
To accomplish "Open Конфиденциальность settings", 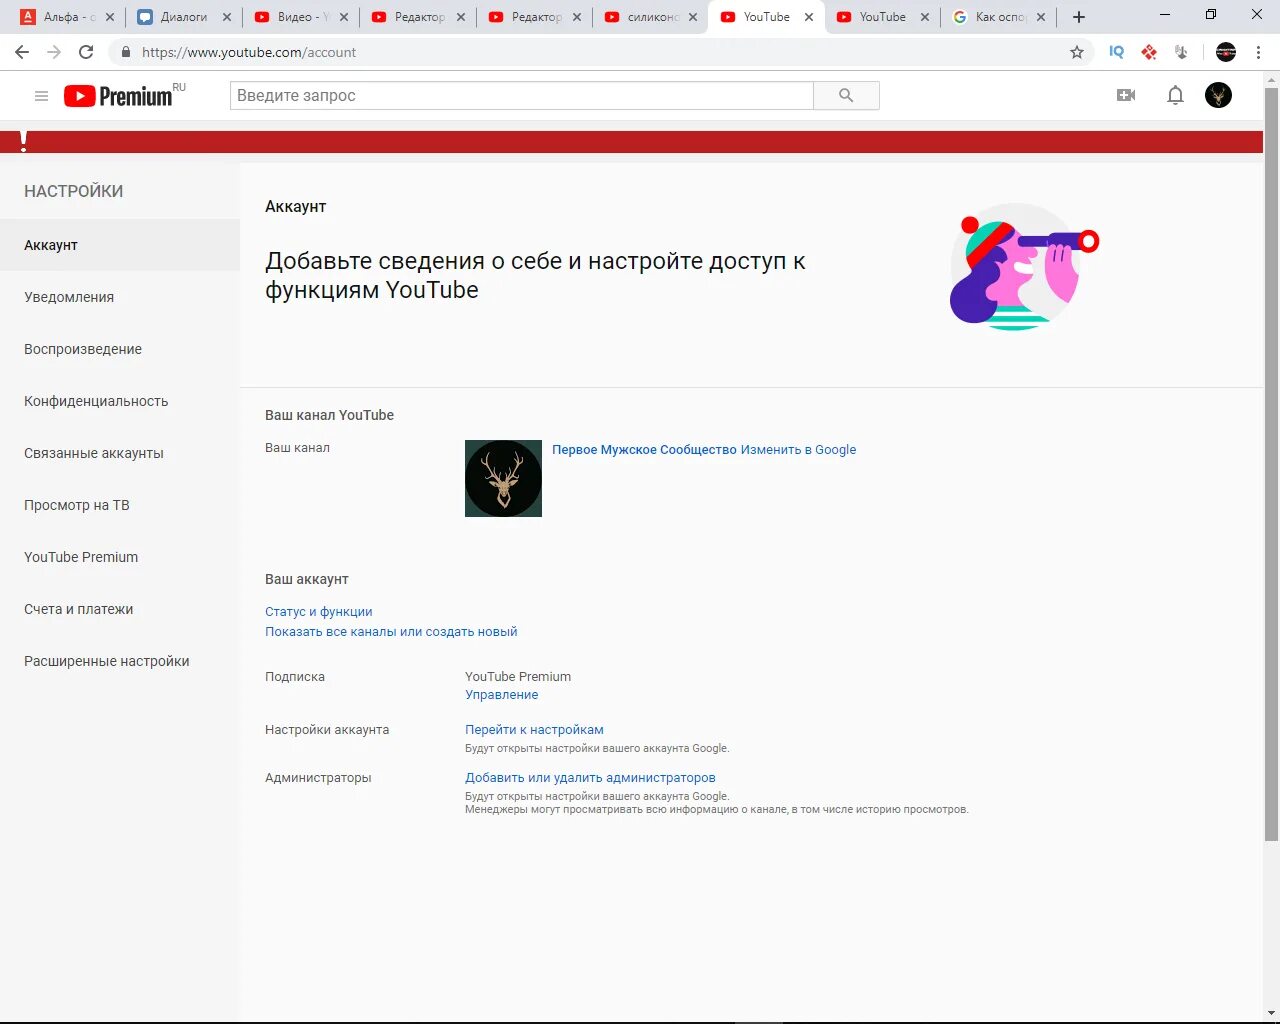I will pos(120,401).
